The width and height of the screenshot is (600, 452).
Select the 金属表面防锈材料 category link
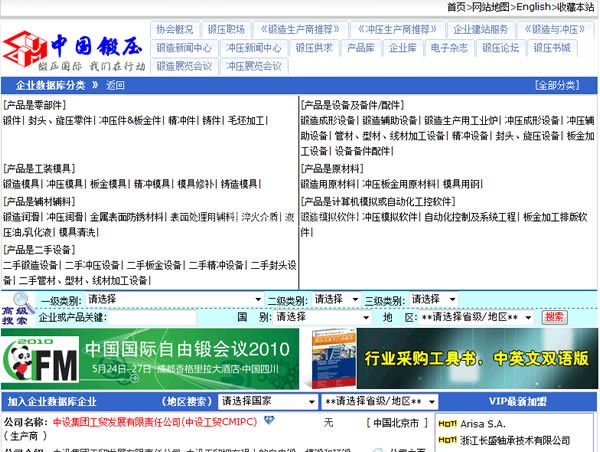[127, 217]
